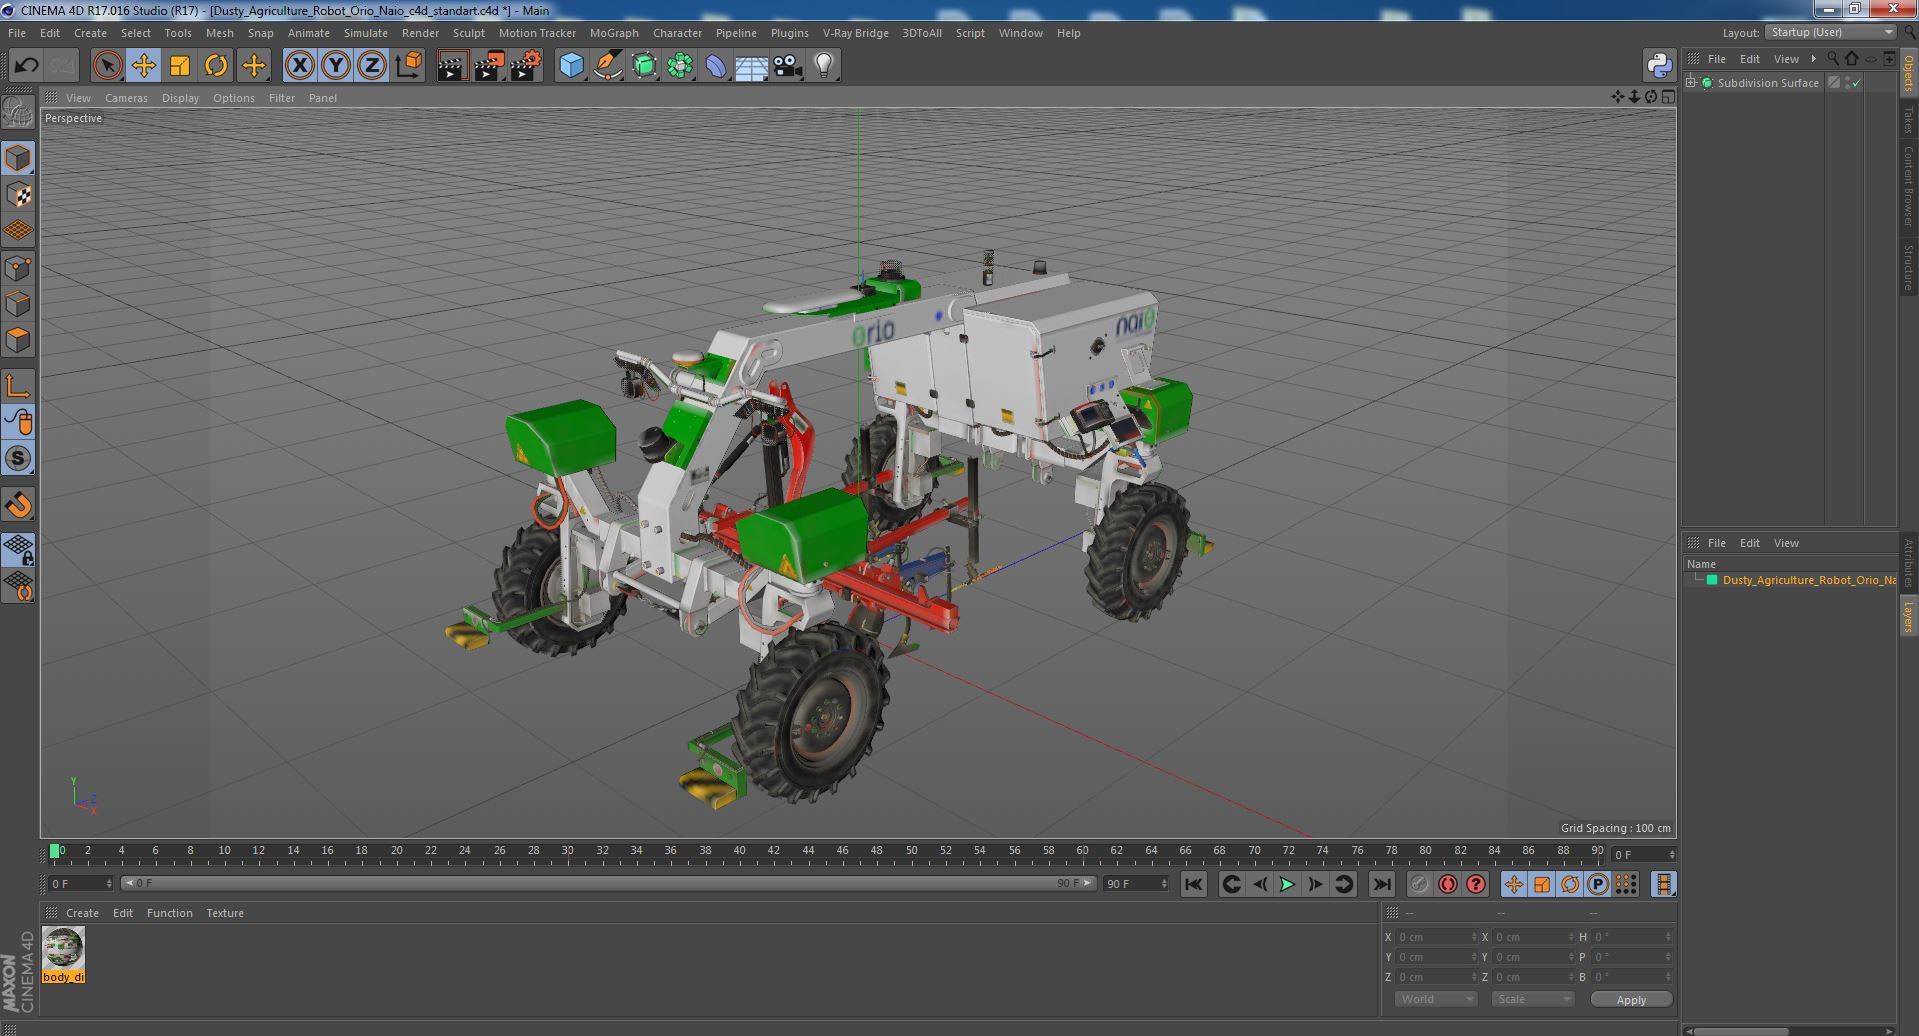Open the viewport Display menu
Screen dimensions: 1919x1036
(180, 98)
